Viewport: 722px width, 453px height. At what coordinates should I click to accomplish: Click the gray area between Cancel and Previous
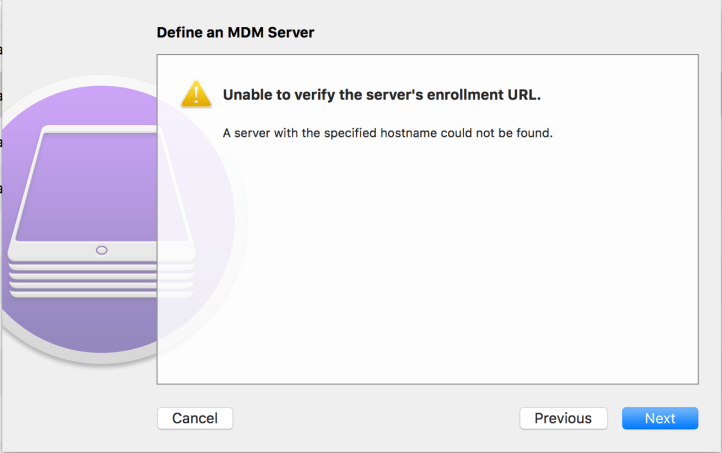pos(376,418)
